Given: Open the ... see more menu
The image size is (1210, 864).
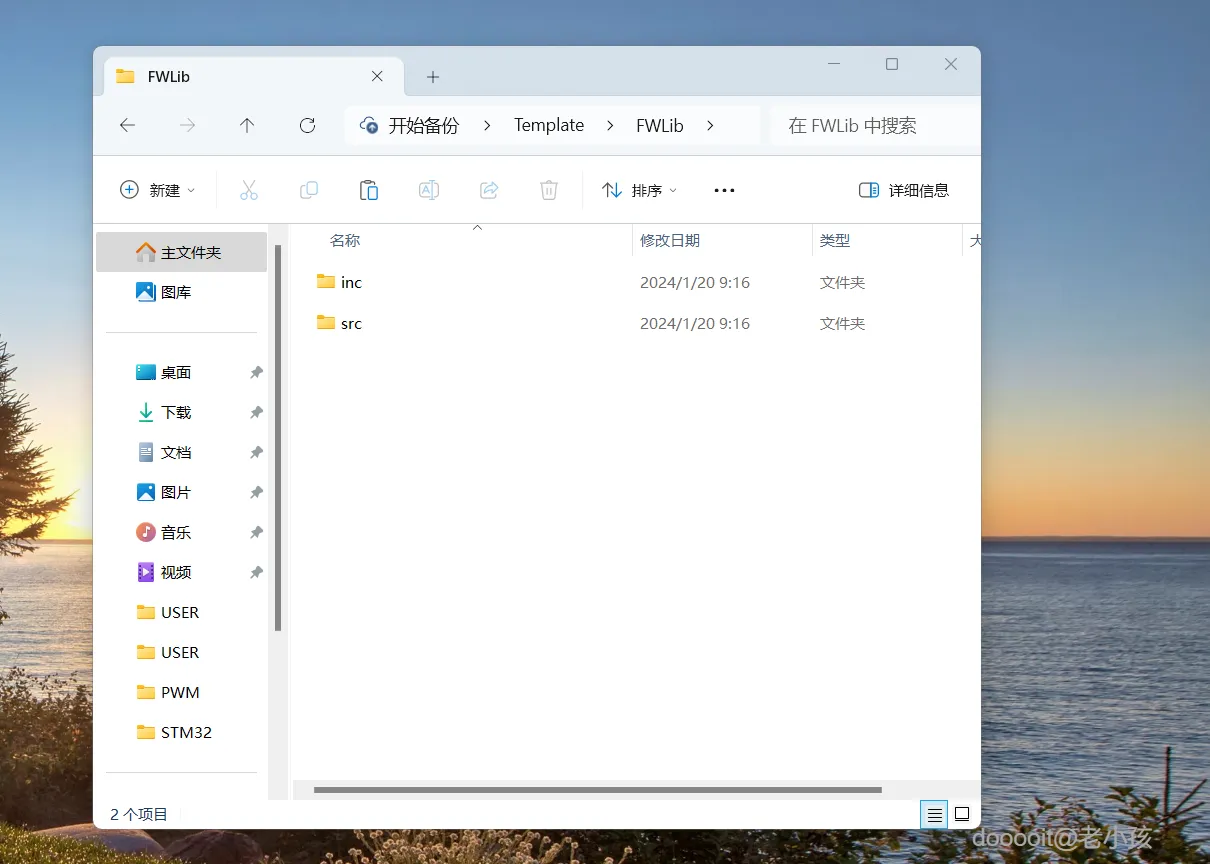Looking at the screenshot, I should (724, 190).
